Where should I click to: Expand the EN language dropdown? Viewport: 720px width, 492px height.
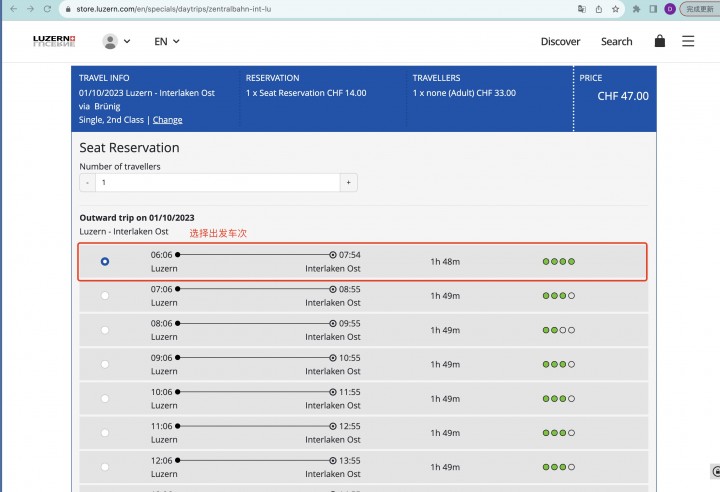click(x=166, y=41)
